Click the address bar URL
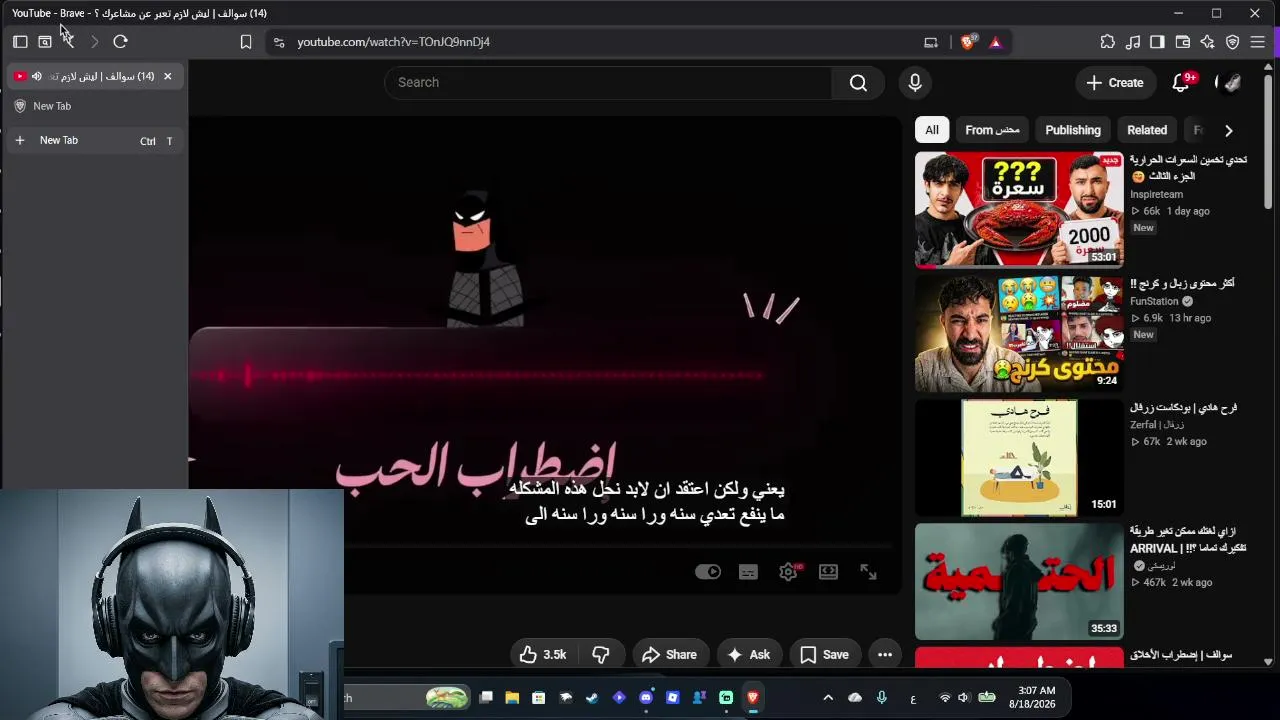 393,42
